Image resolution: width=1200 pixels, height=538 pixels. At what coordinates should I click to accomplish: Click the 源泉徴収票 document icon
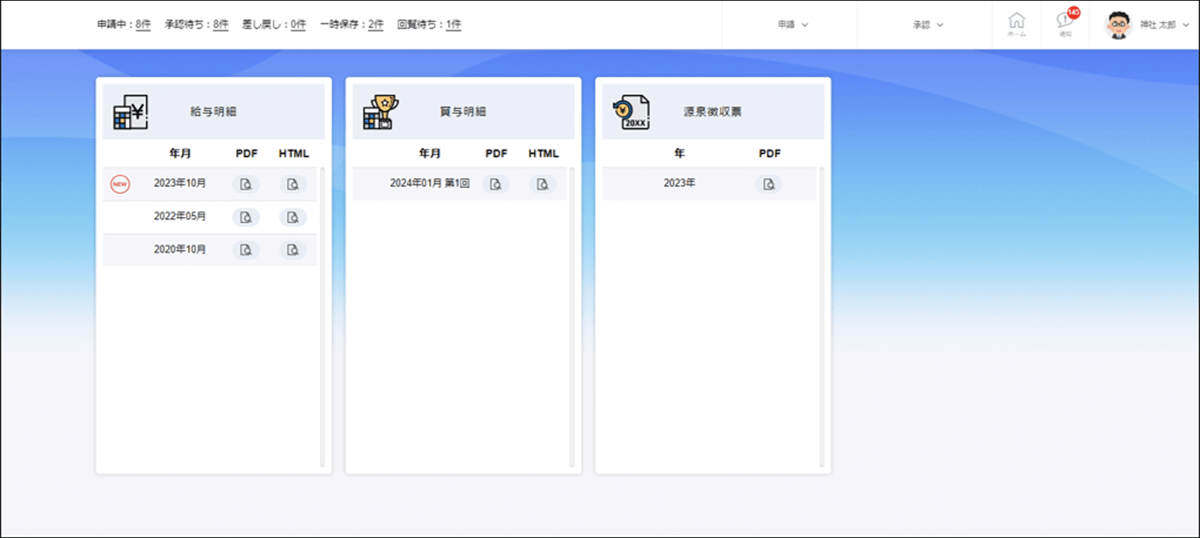(631, 112)
